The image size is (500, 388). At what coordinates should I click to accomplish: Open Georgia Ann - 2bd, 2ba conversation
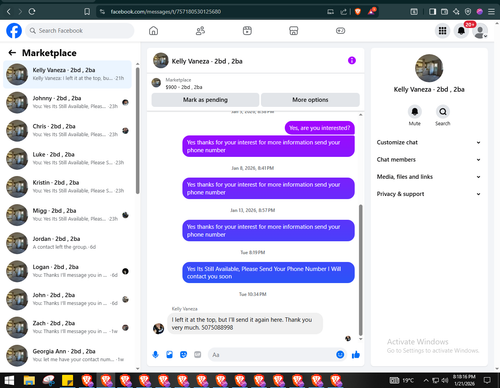[68, 356]
